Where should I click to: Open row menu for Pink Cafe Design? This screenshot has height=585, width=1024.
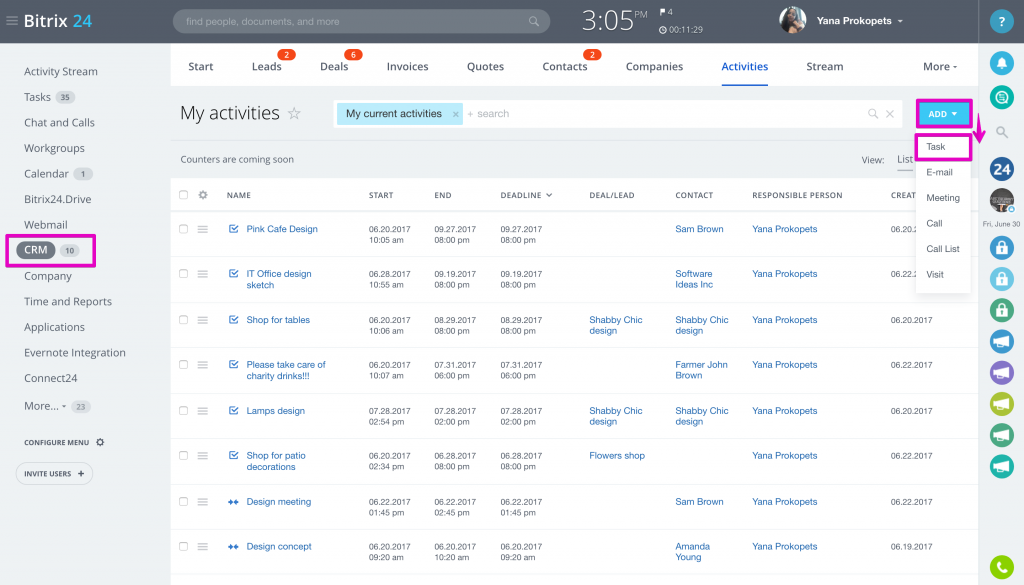click(203, 229)
